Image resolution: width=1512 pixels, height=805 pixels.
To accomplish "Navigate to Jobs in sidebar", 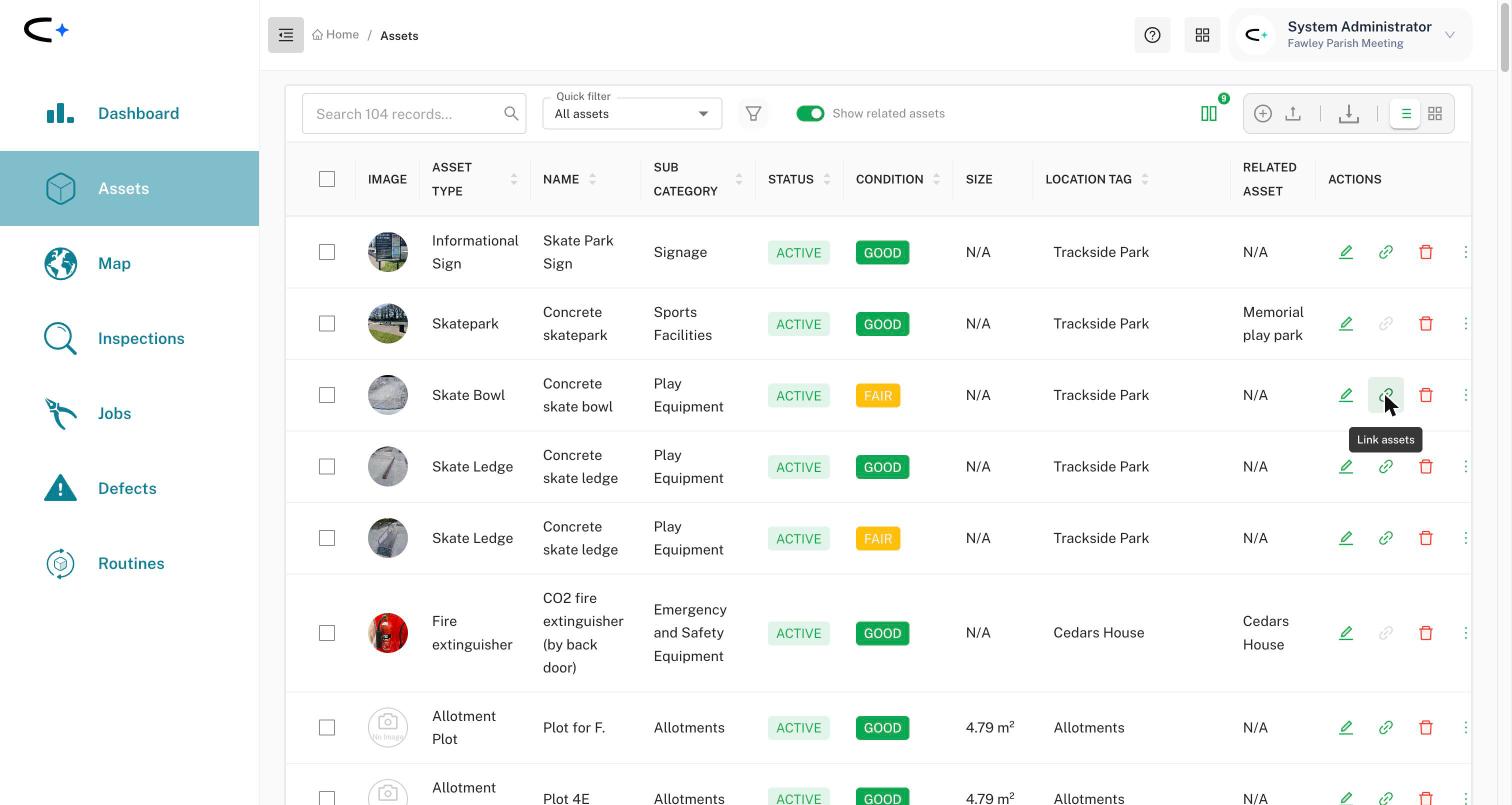I will 129,413.
